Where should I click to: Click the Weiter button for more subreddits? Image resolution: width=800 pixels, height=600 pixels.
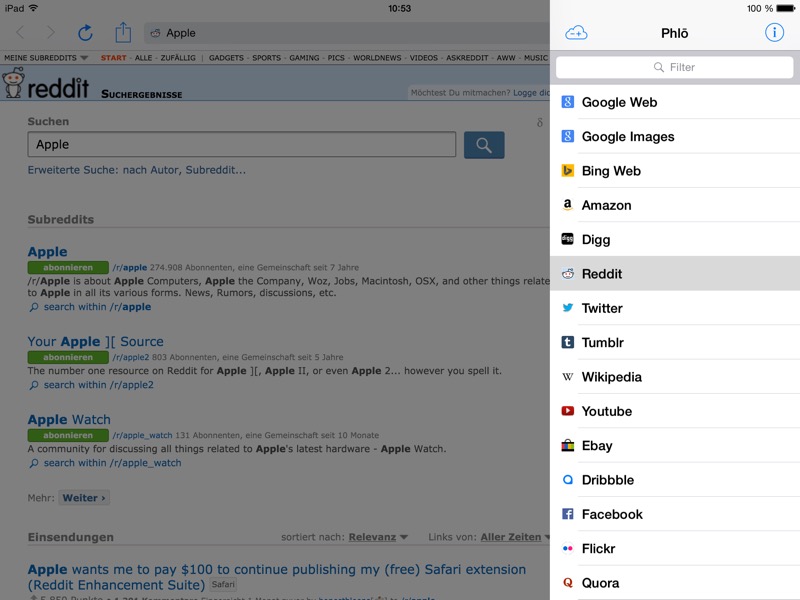tap(84, 498)
